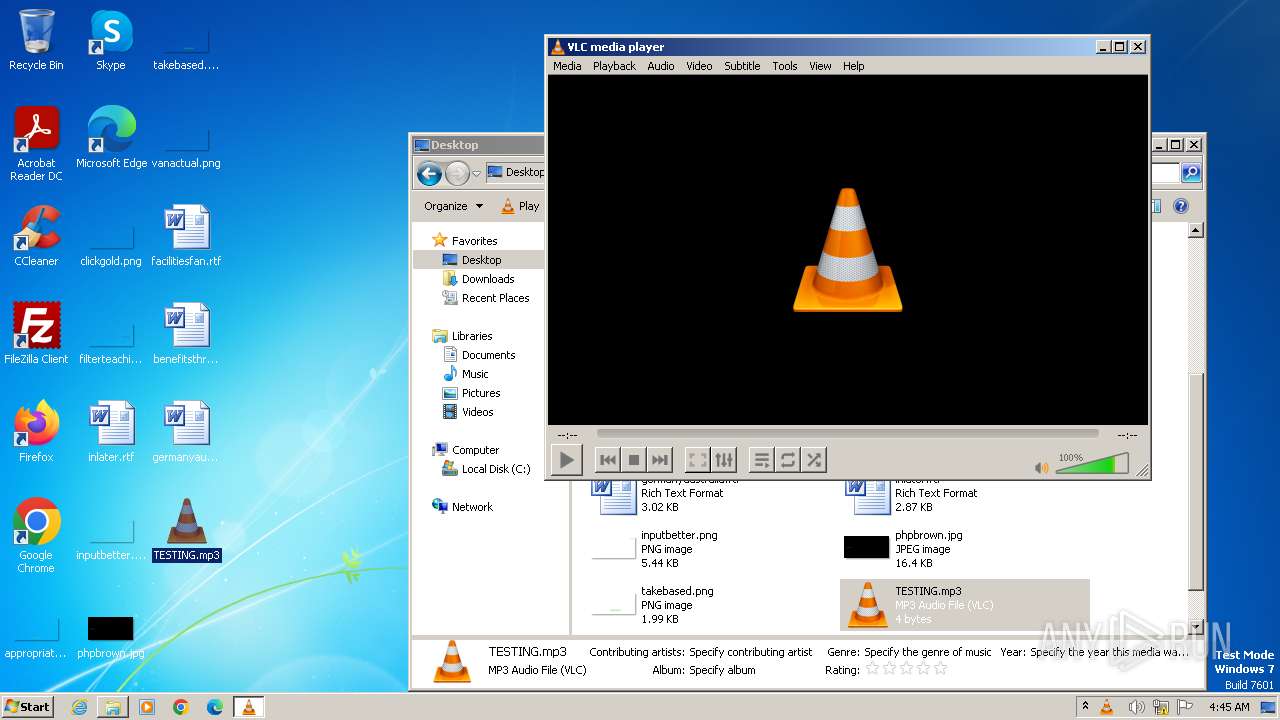Open Documents library
This screenshot has height=720, width=1280.
click(488, 355)
